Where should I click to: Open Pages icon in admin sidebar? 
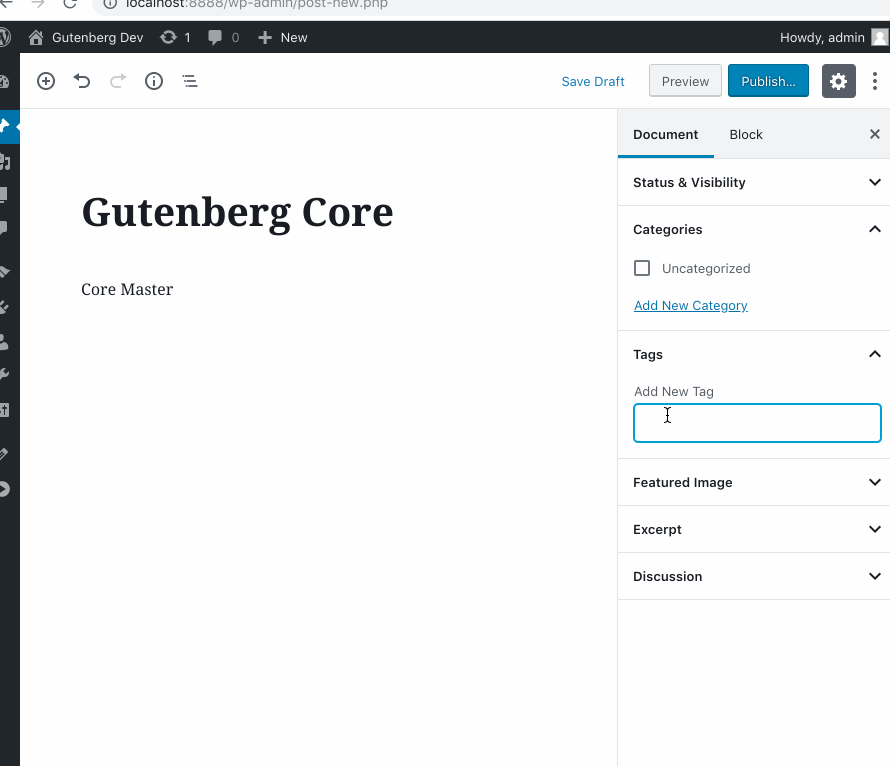point(4,195)
